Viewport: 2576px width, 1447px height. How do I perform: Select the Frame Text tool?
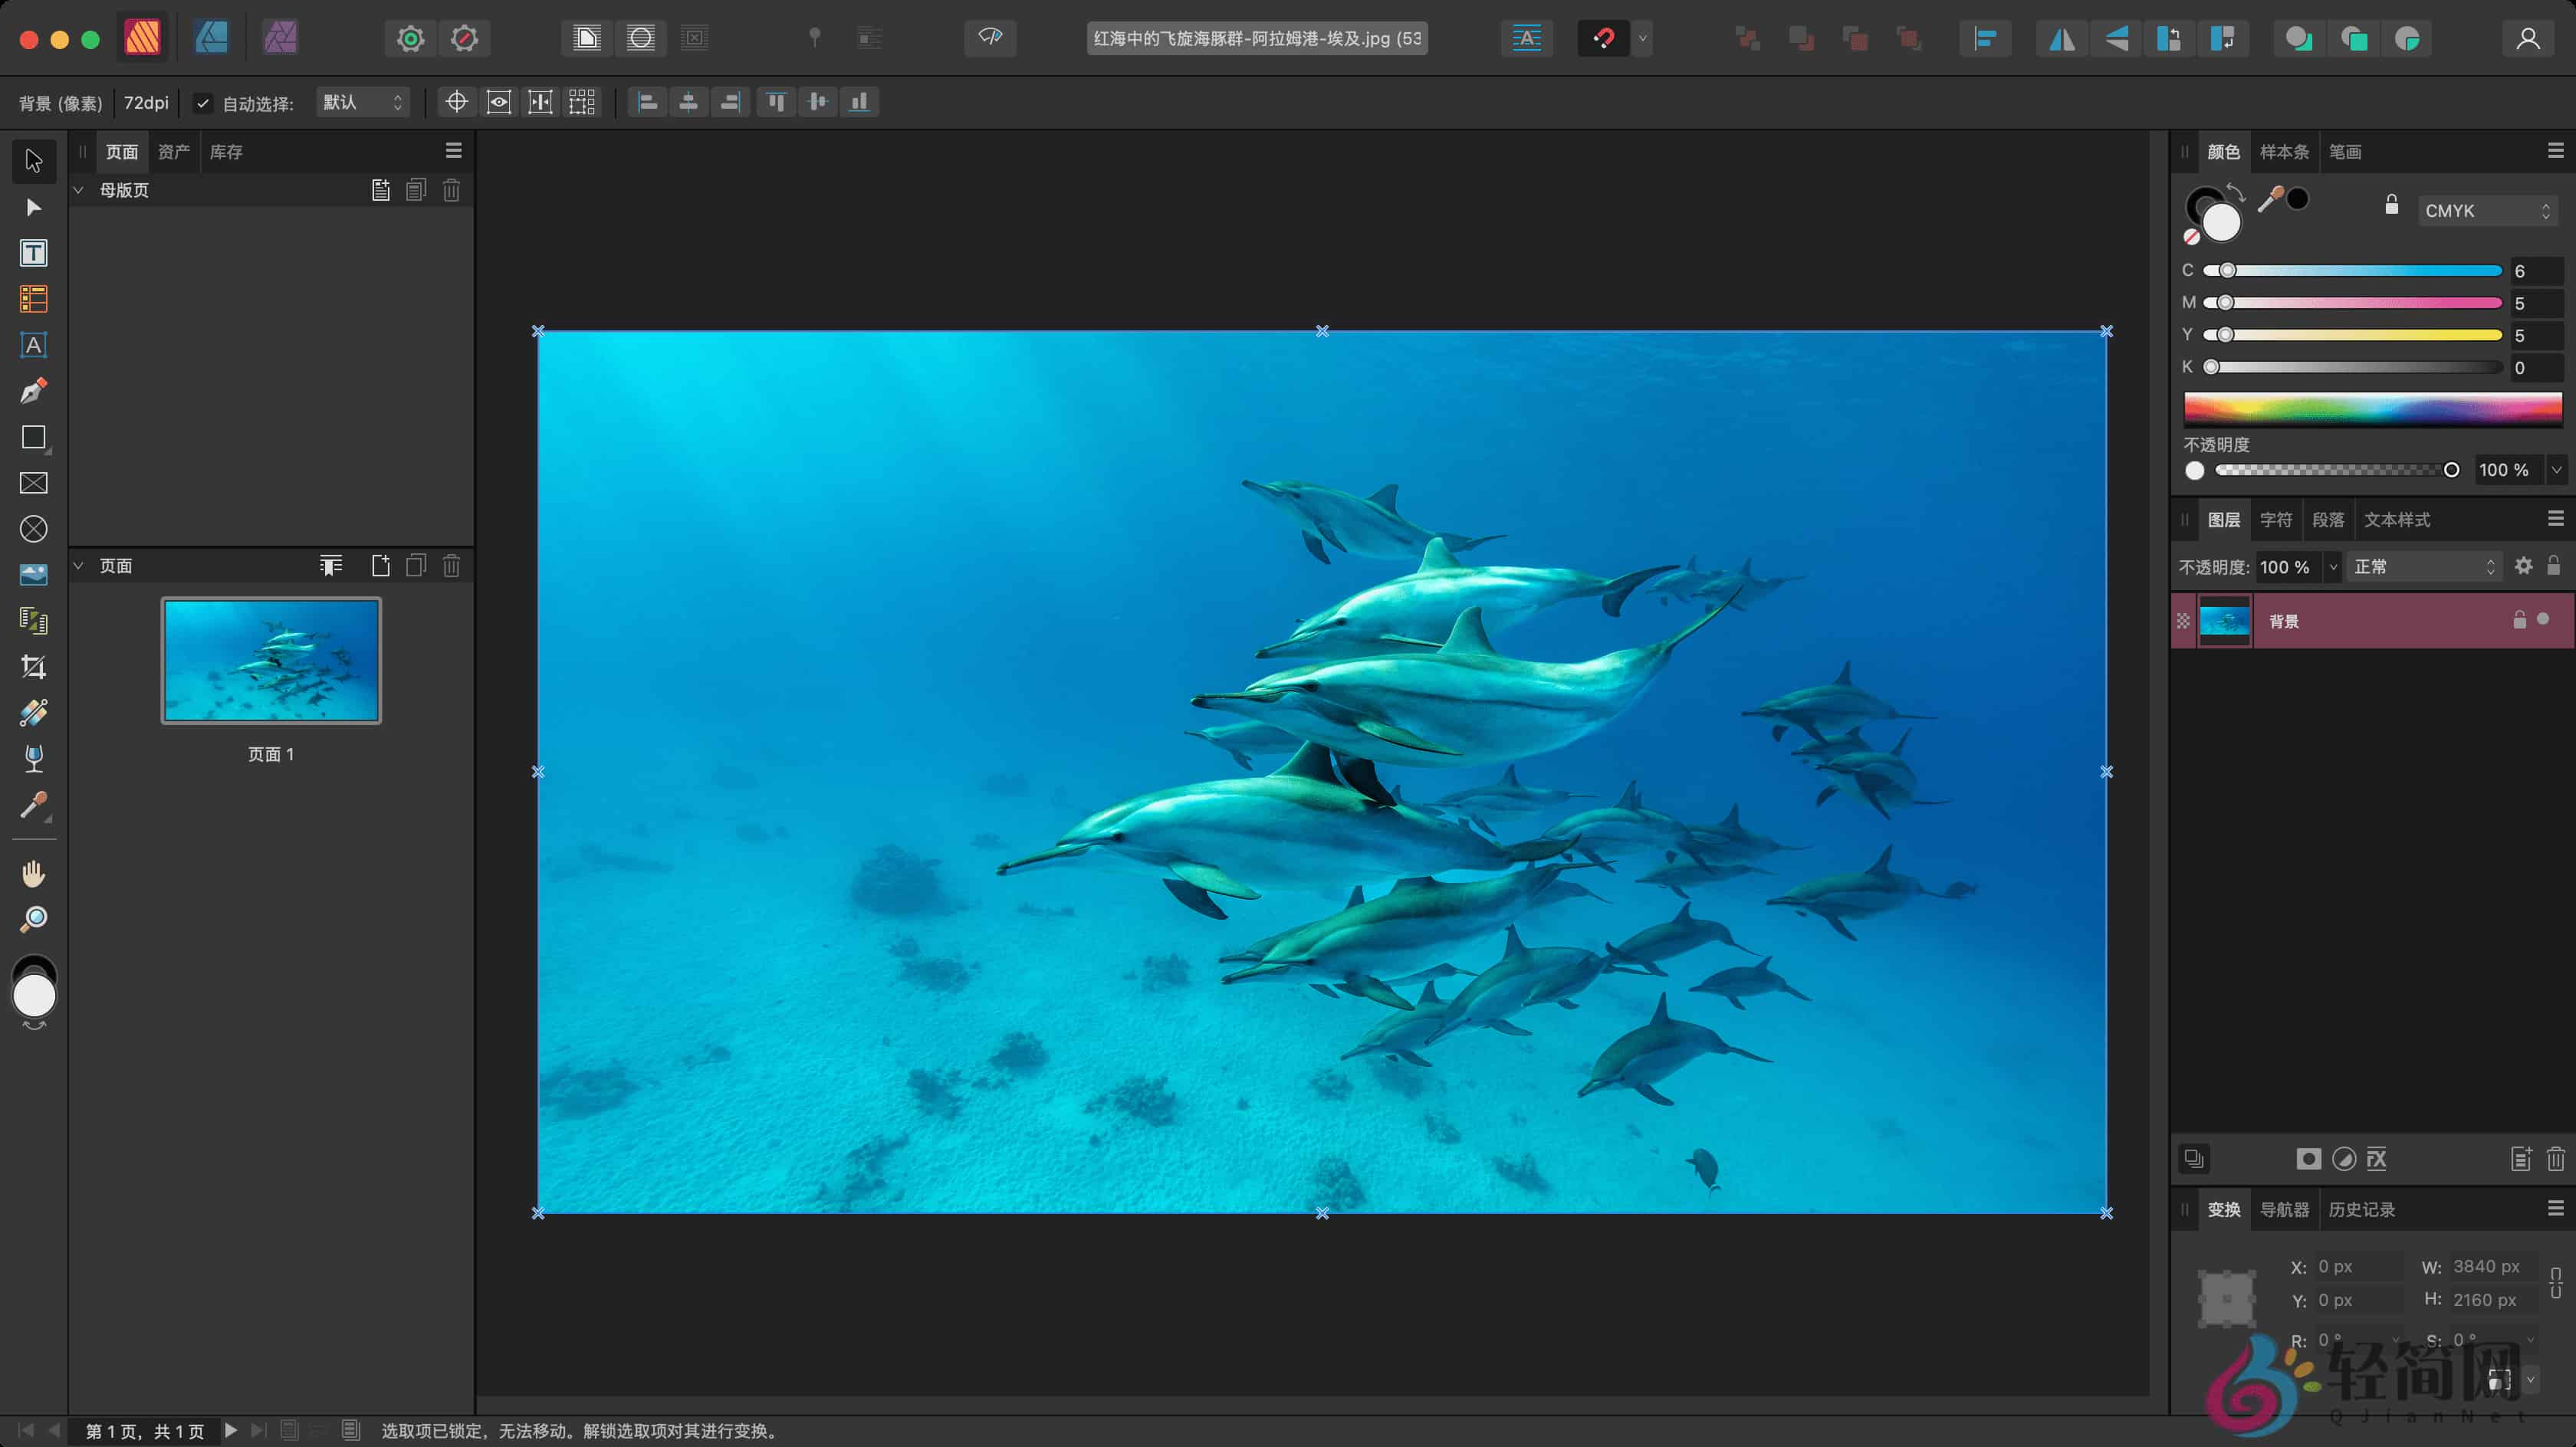point(34,252)
